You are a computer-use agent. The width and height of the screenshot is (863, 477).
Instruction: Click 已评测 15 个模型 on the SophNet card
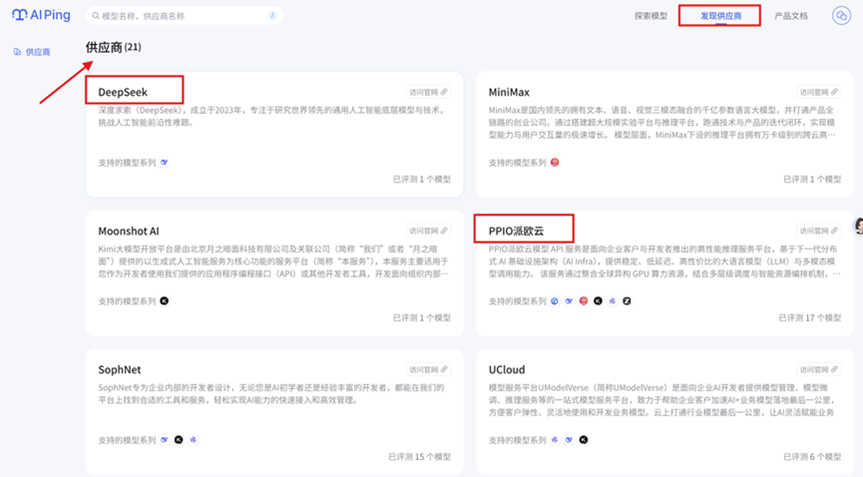419,457
